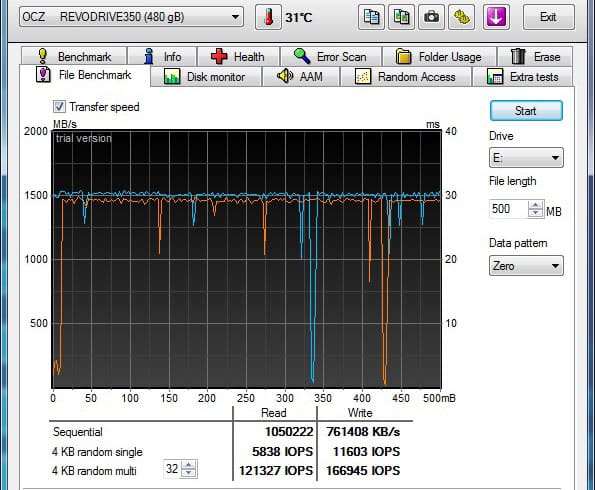
Task: Select the File Benchmark tab
Action: (x=85, y=75)
